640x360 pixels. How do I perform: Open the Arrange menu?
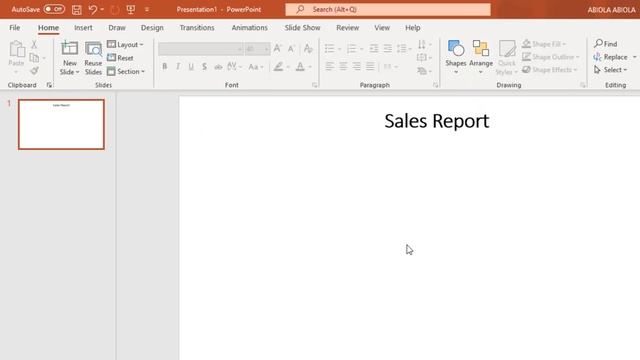click(x=481, y=57)
